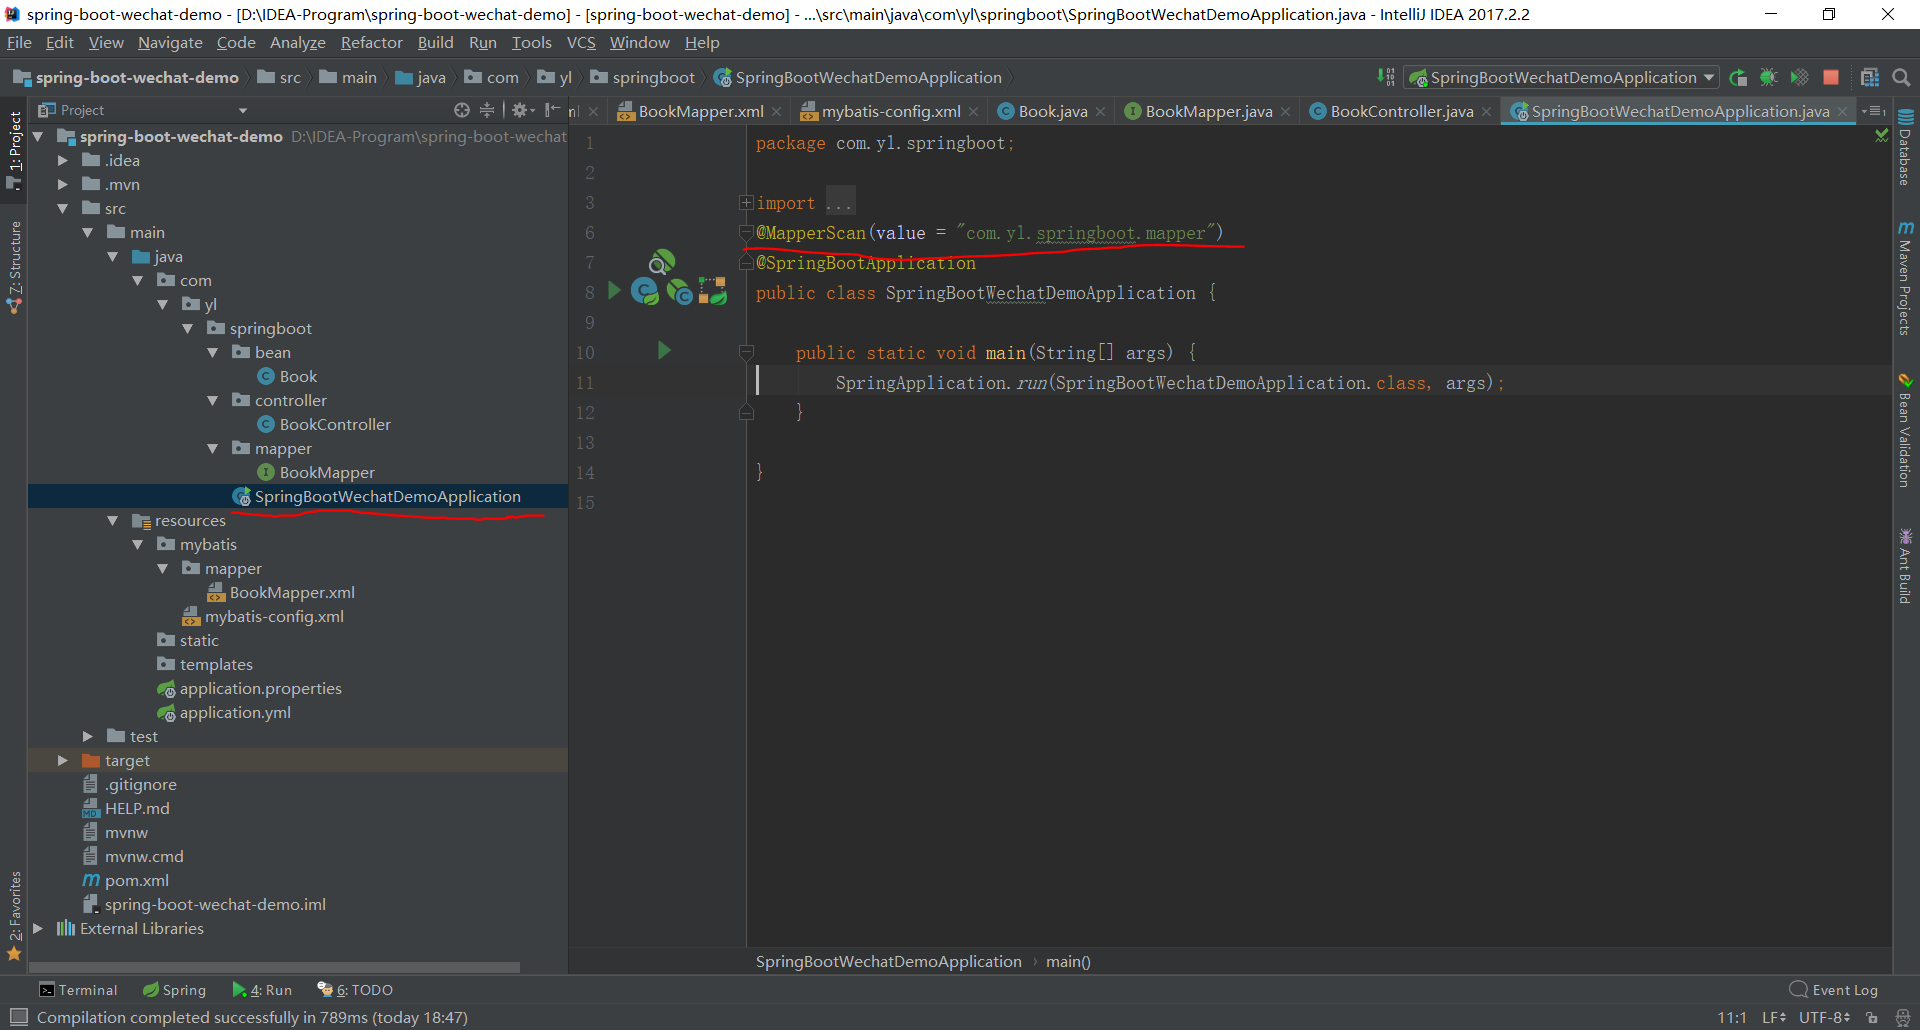Image resolution: width=1920 pixels, height=1030 pixels.
Task: Click the 11:1 cursor position indicator
Action: click(x=1732, y=1017)
